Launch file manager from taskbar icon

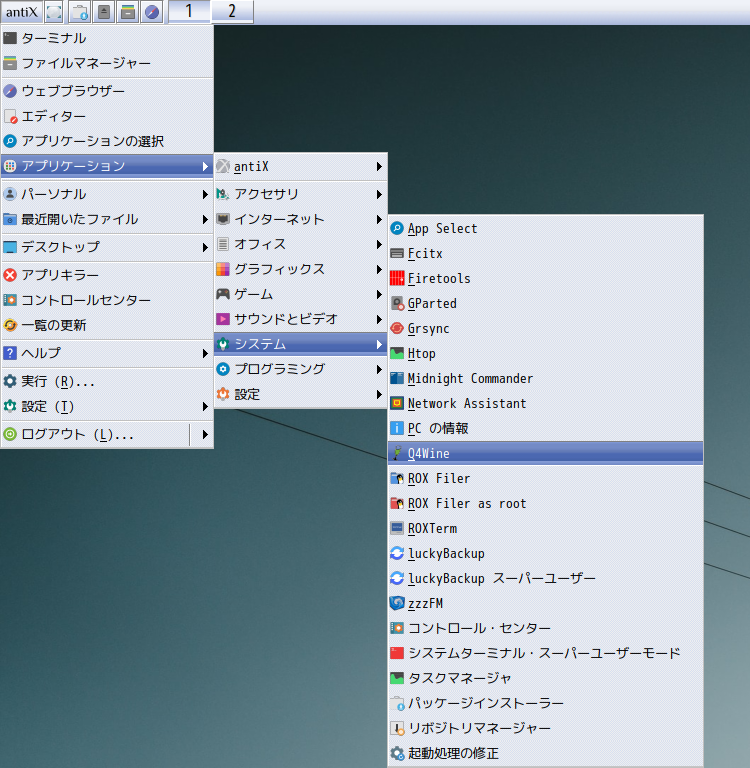[x=128, y=12]
